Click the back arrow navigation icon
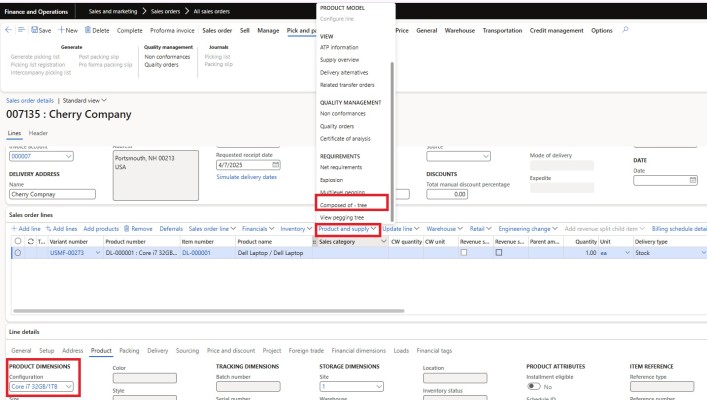This screenshot has width=707, height=400. click(x=9, y=30)
